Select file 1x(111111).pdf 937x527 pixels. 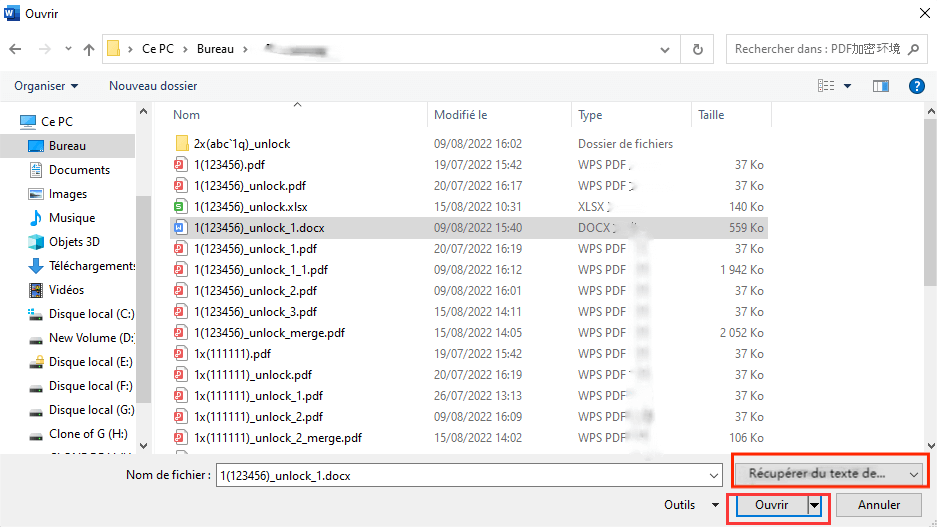pyautogui.click(x=232, y=354)
